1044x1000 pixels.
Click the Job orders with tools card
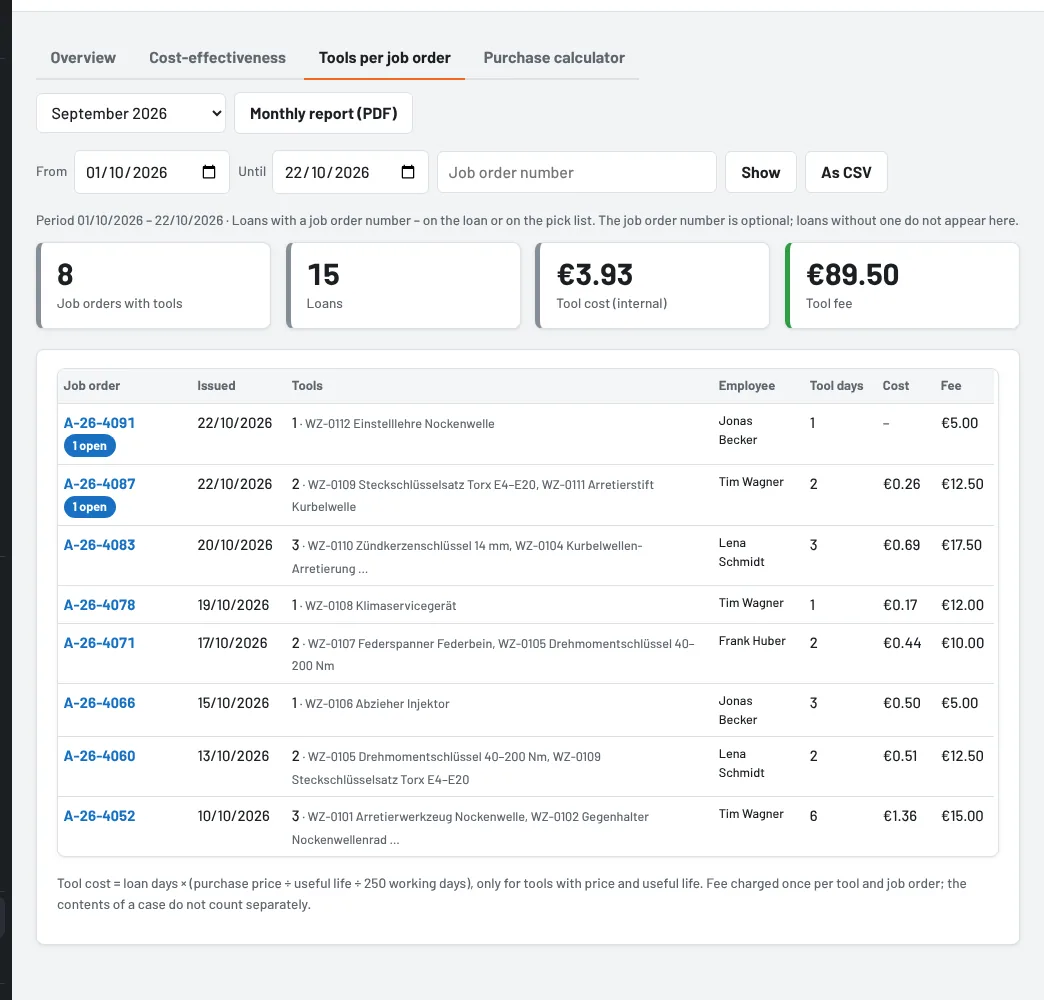(154, 286)
